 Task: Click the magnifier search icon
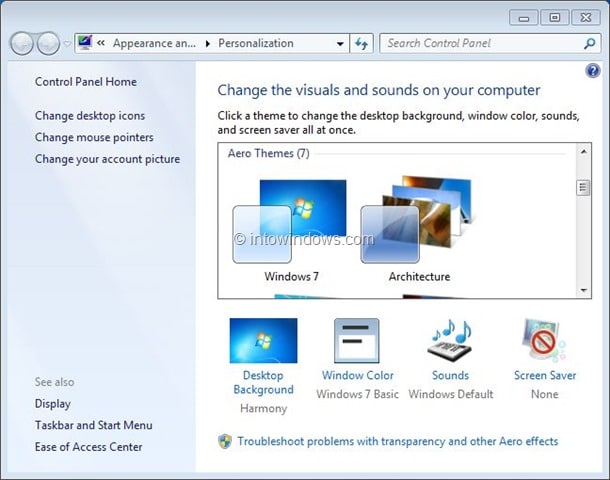coord(590,43)
